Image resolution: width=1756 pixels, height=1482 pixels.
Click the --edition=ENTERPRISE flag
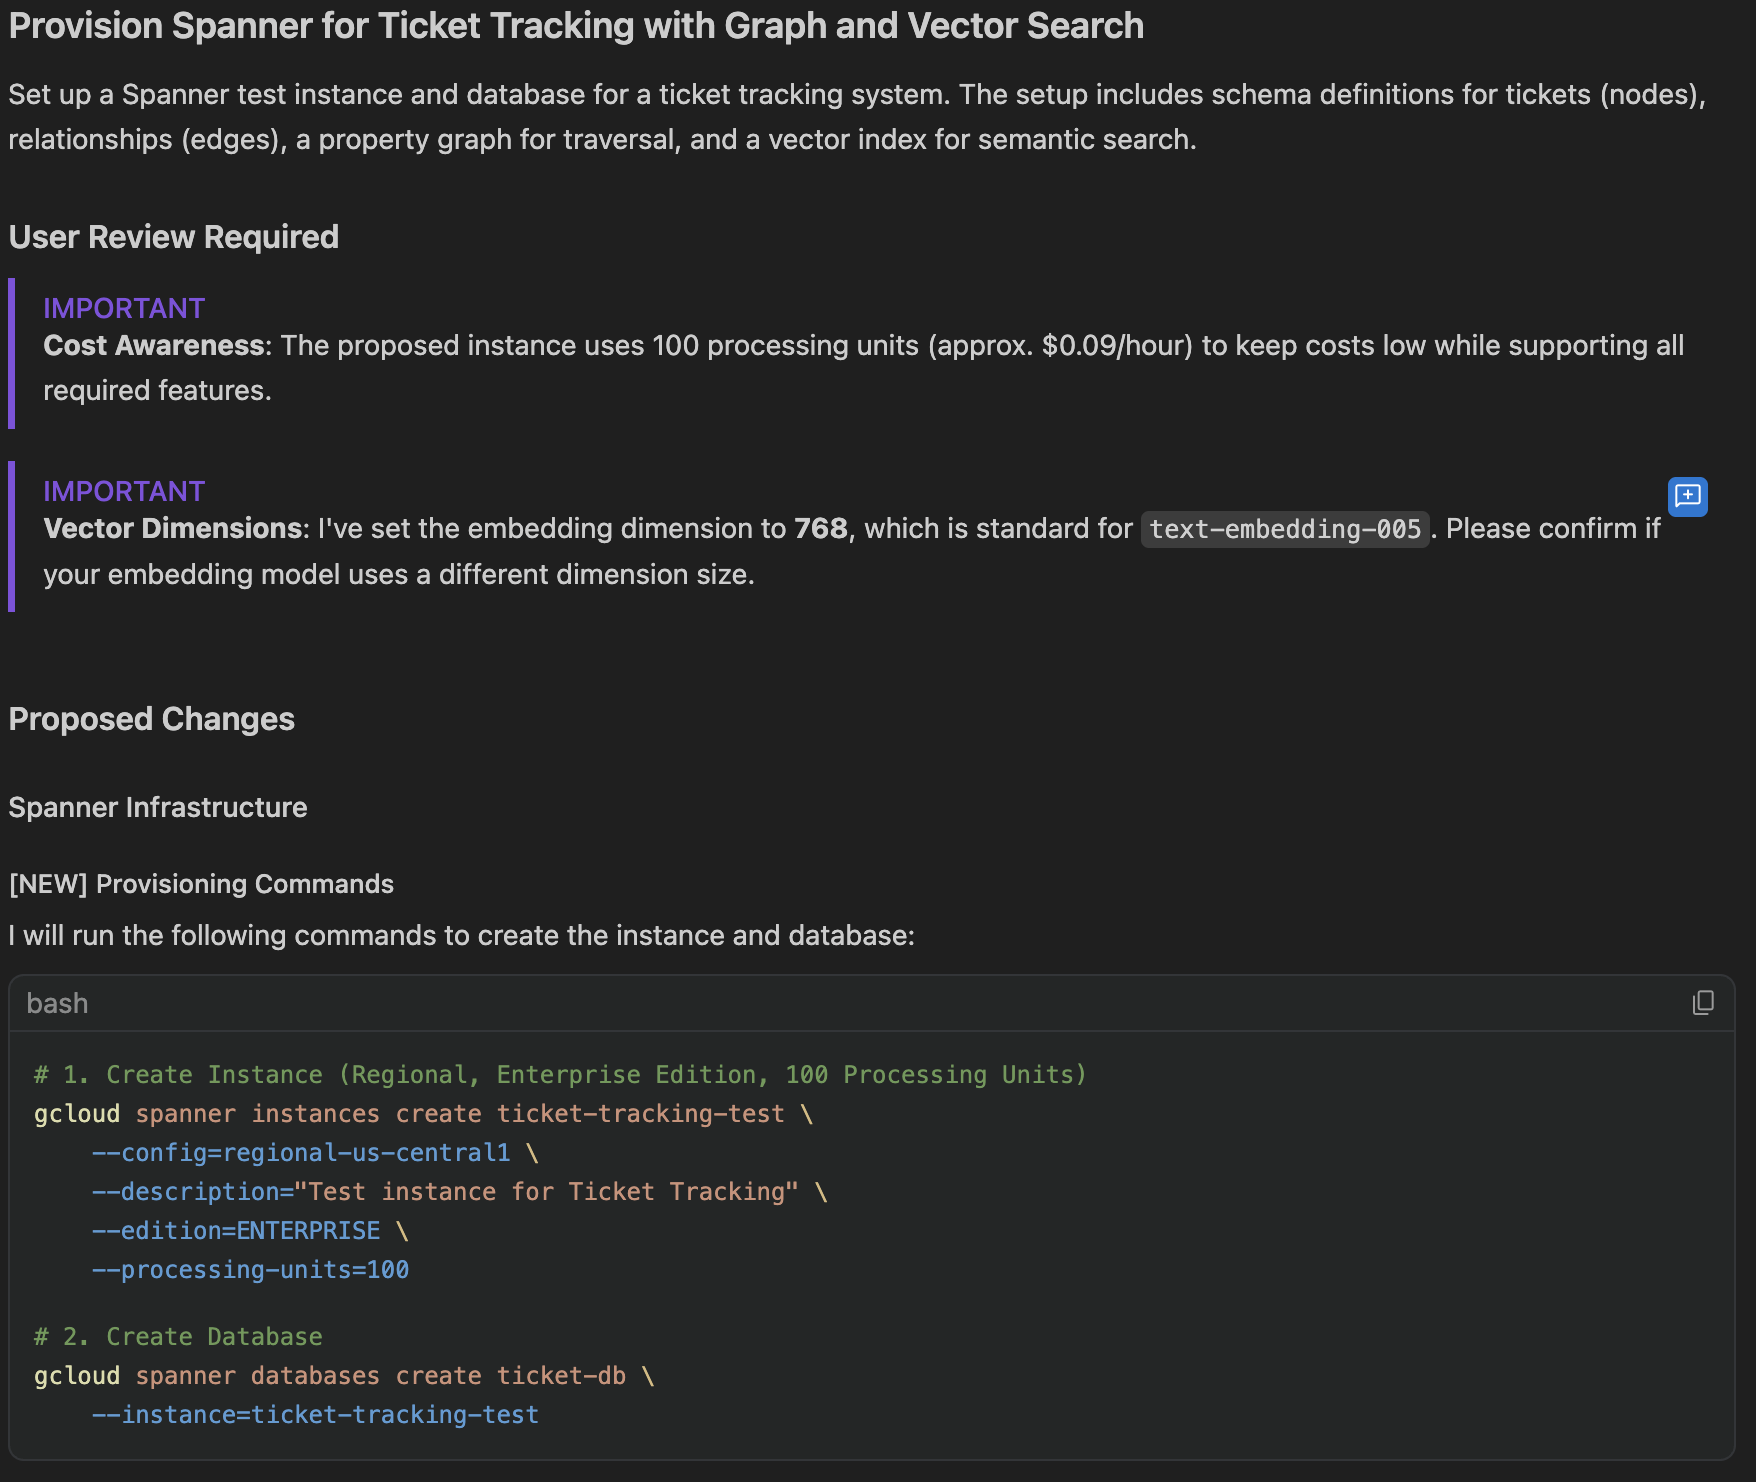pos(236,1231)
